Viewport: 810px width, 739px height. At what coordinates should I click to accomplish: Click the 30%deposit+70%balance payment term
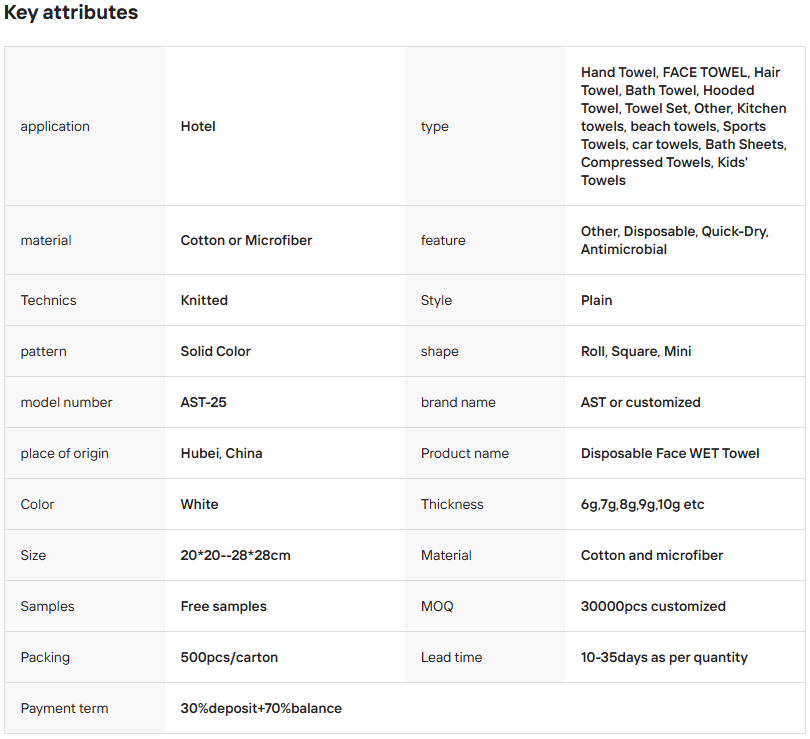[x=261, y=708]
